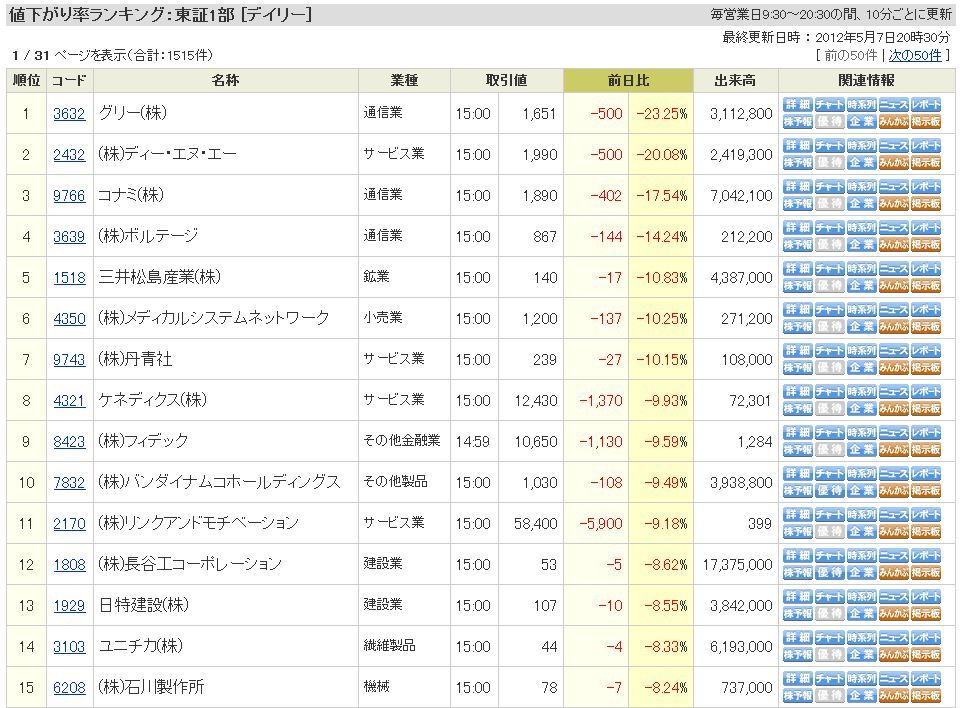Open stock code 3632 link
This screenshot has height=708, width=969.
pos(69,114)
